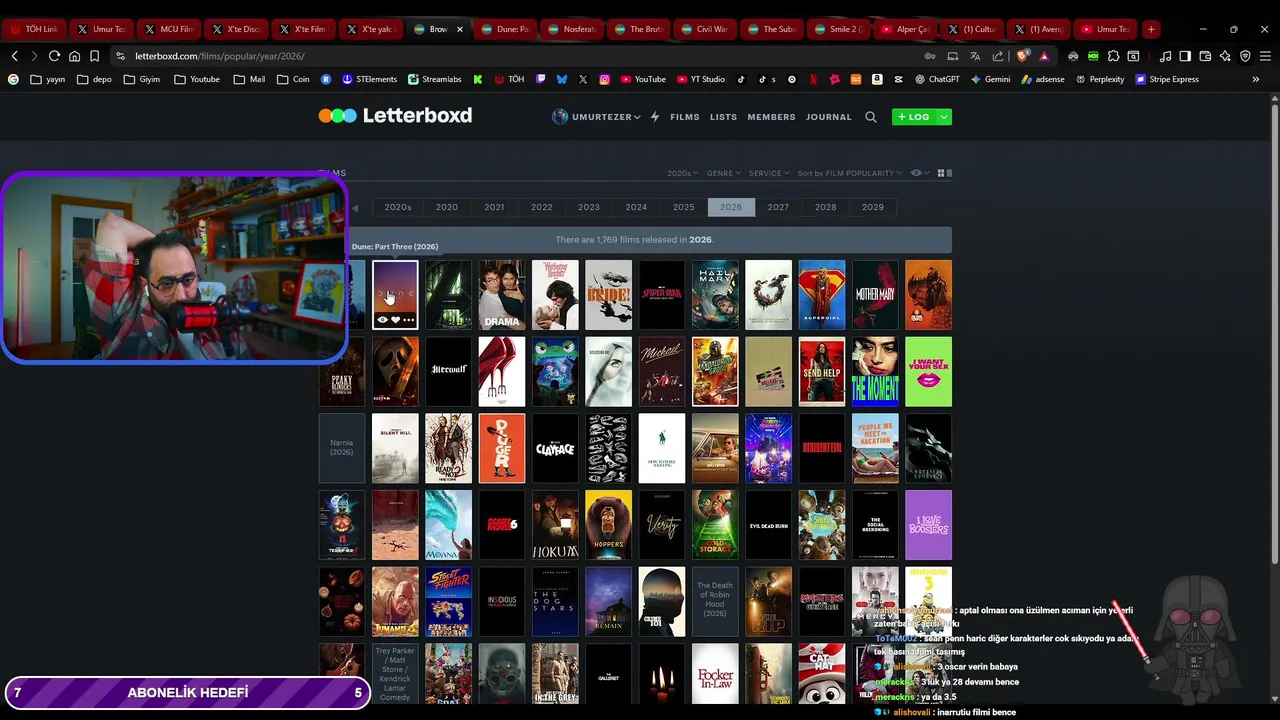Screen dimensions: 1280x720
Task: Open the Supergirl film poster
Action: (x=822, y=295)
